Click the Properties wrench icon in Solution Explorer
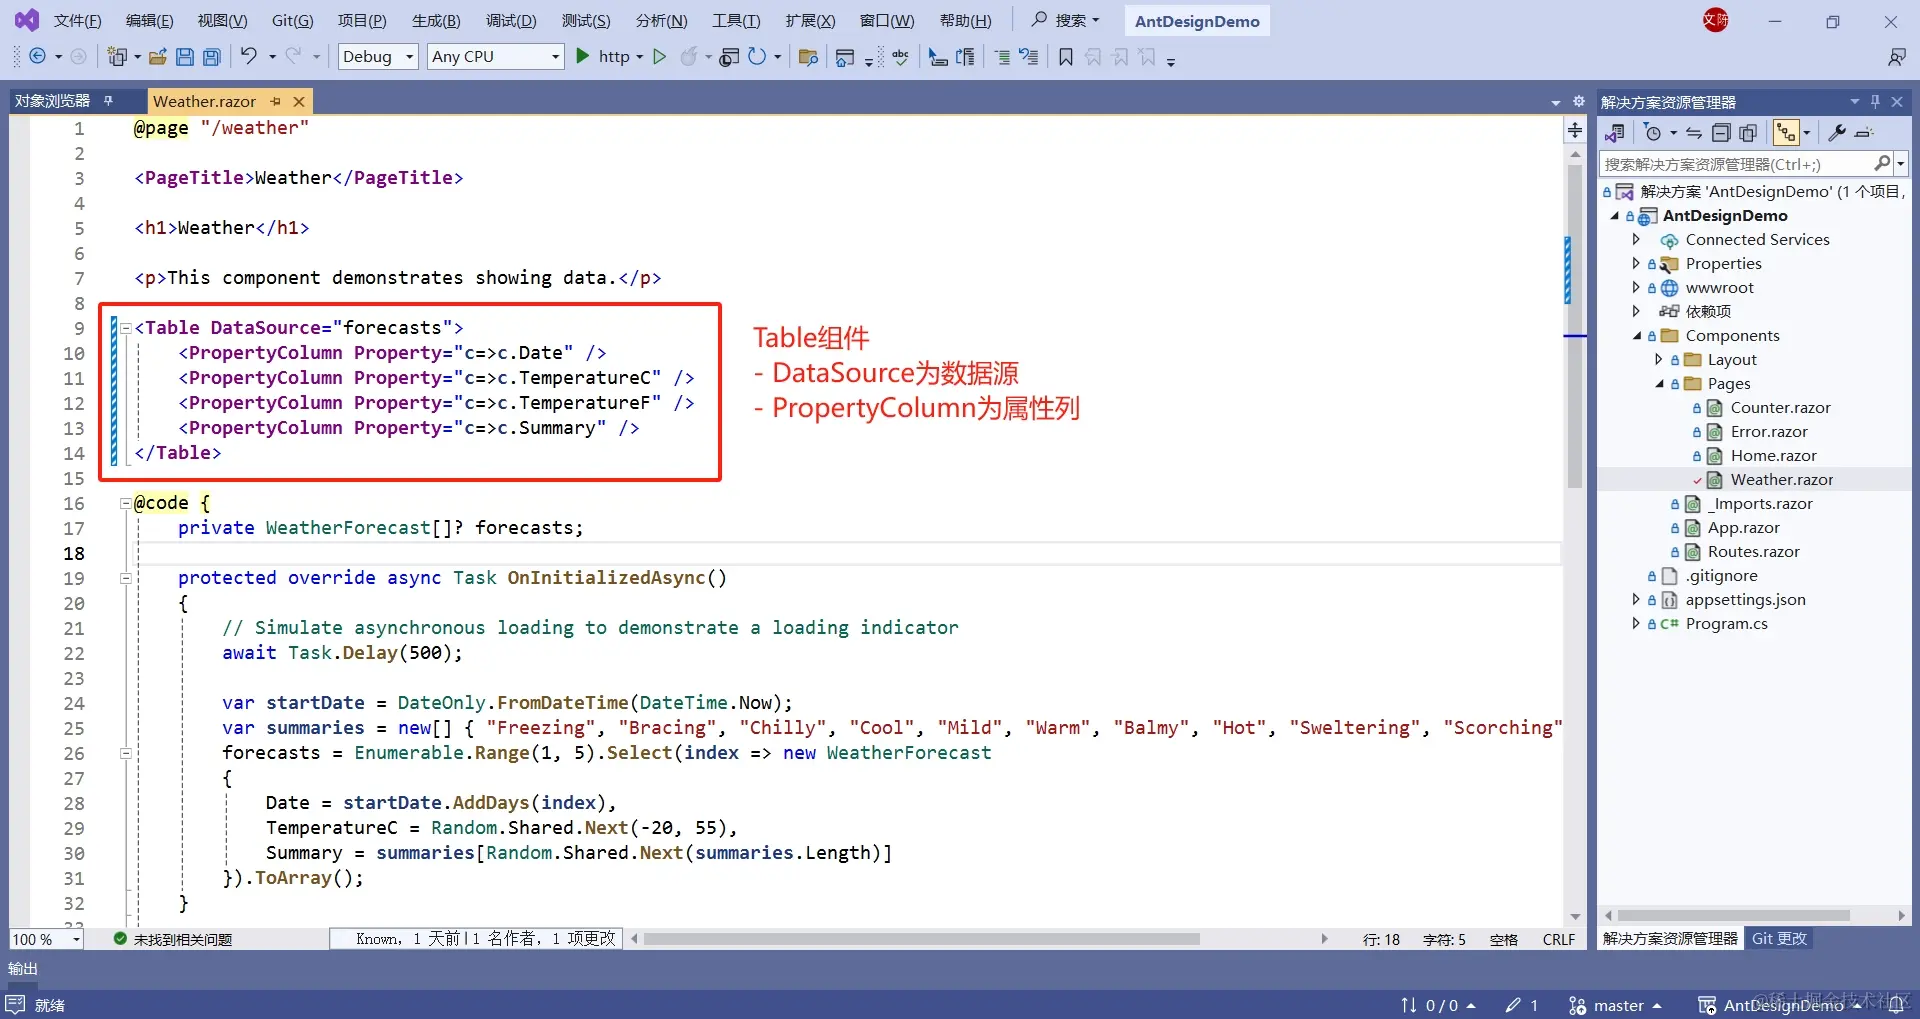The image size is (1920, 1019). [1836, 133]
